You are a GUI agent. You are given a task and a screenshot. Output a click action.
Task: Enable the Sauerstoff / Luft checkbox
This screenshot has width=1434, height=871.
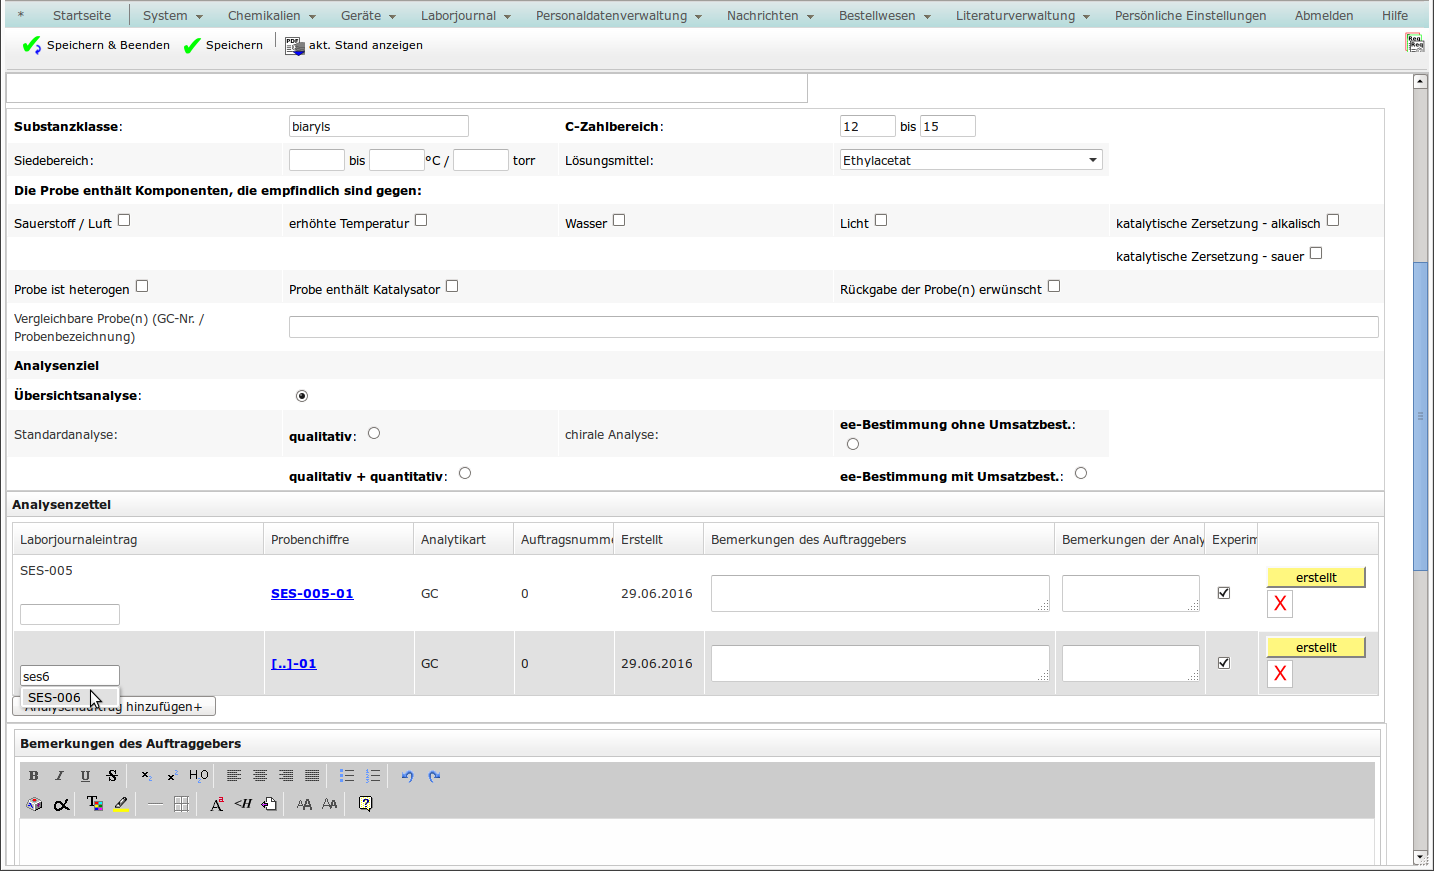click(124, 220)
